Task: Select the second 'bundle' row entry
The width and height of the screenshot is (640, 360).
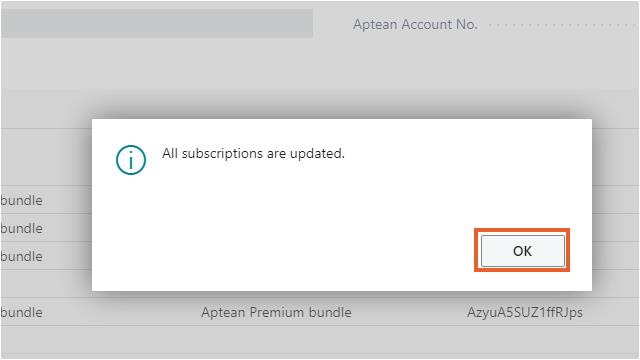Action: click(x=22, y=228)
